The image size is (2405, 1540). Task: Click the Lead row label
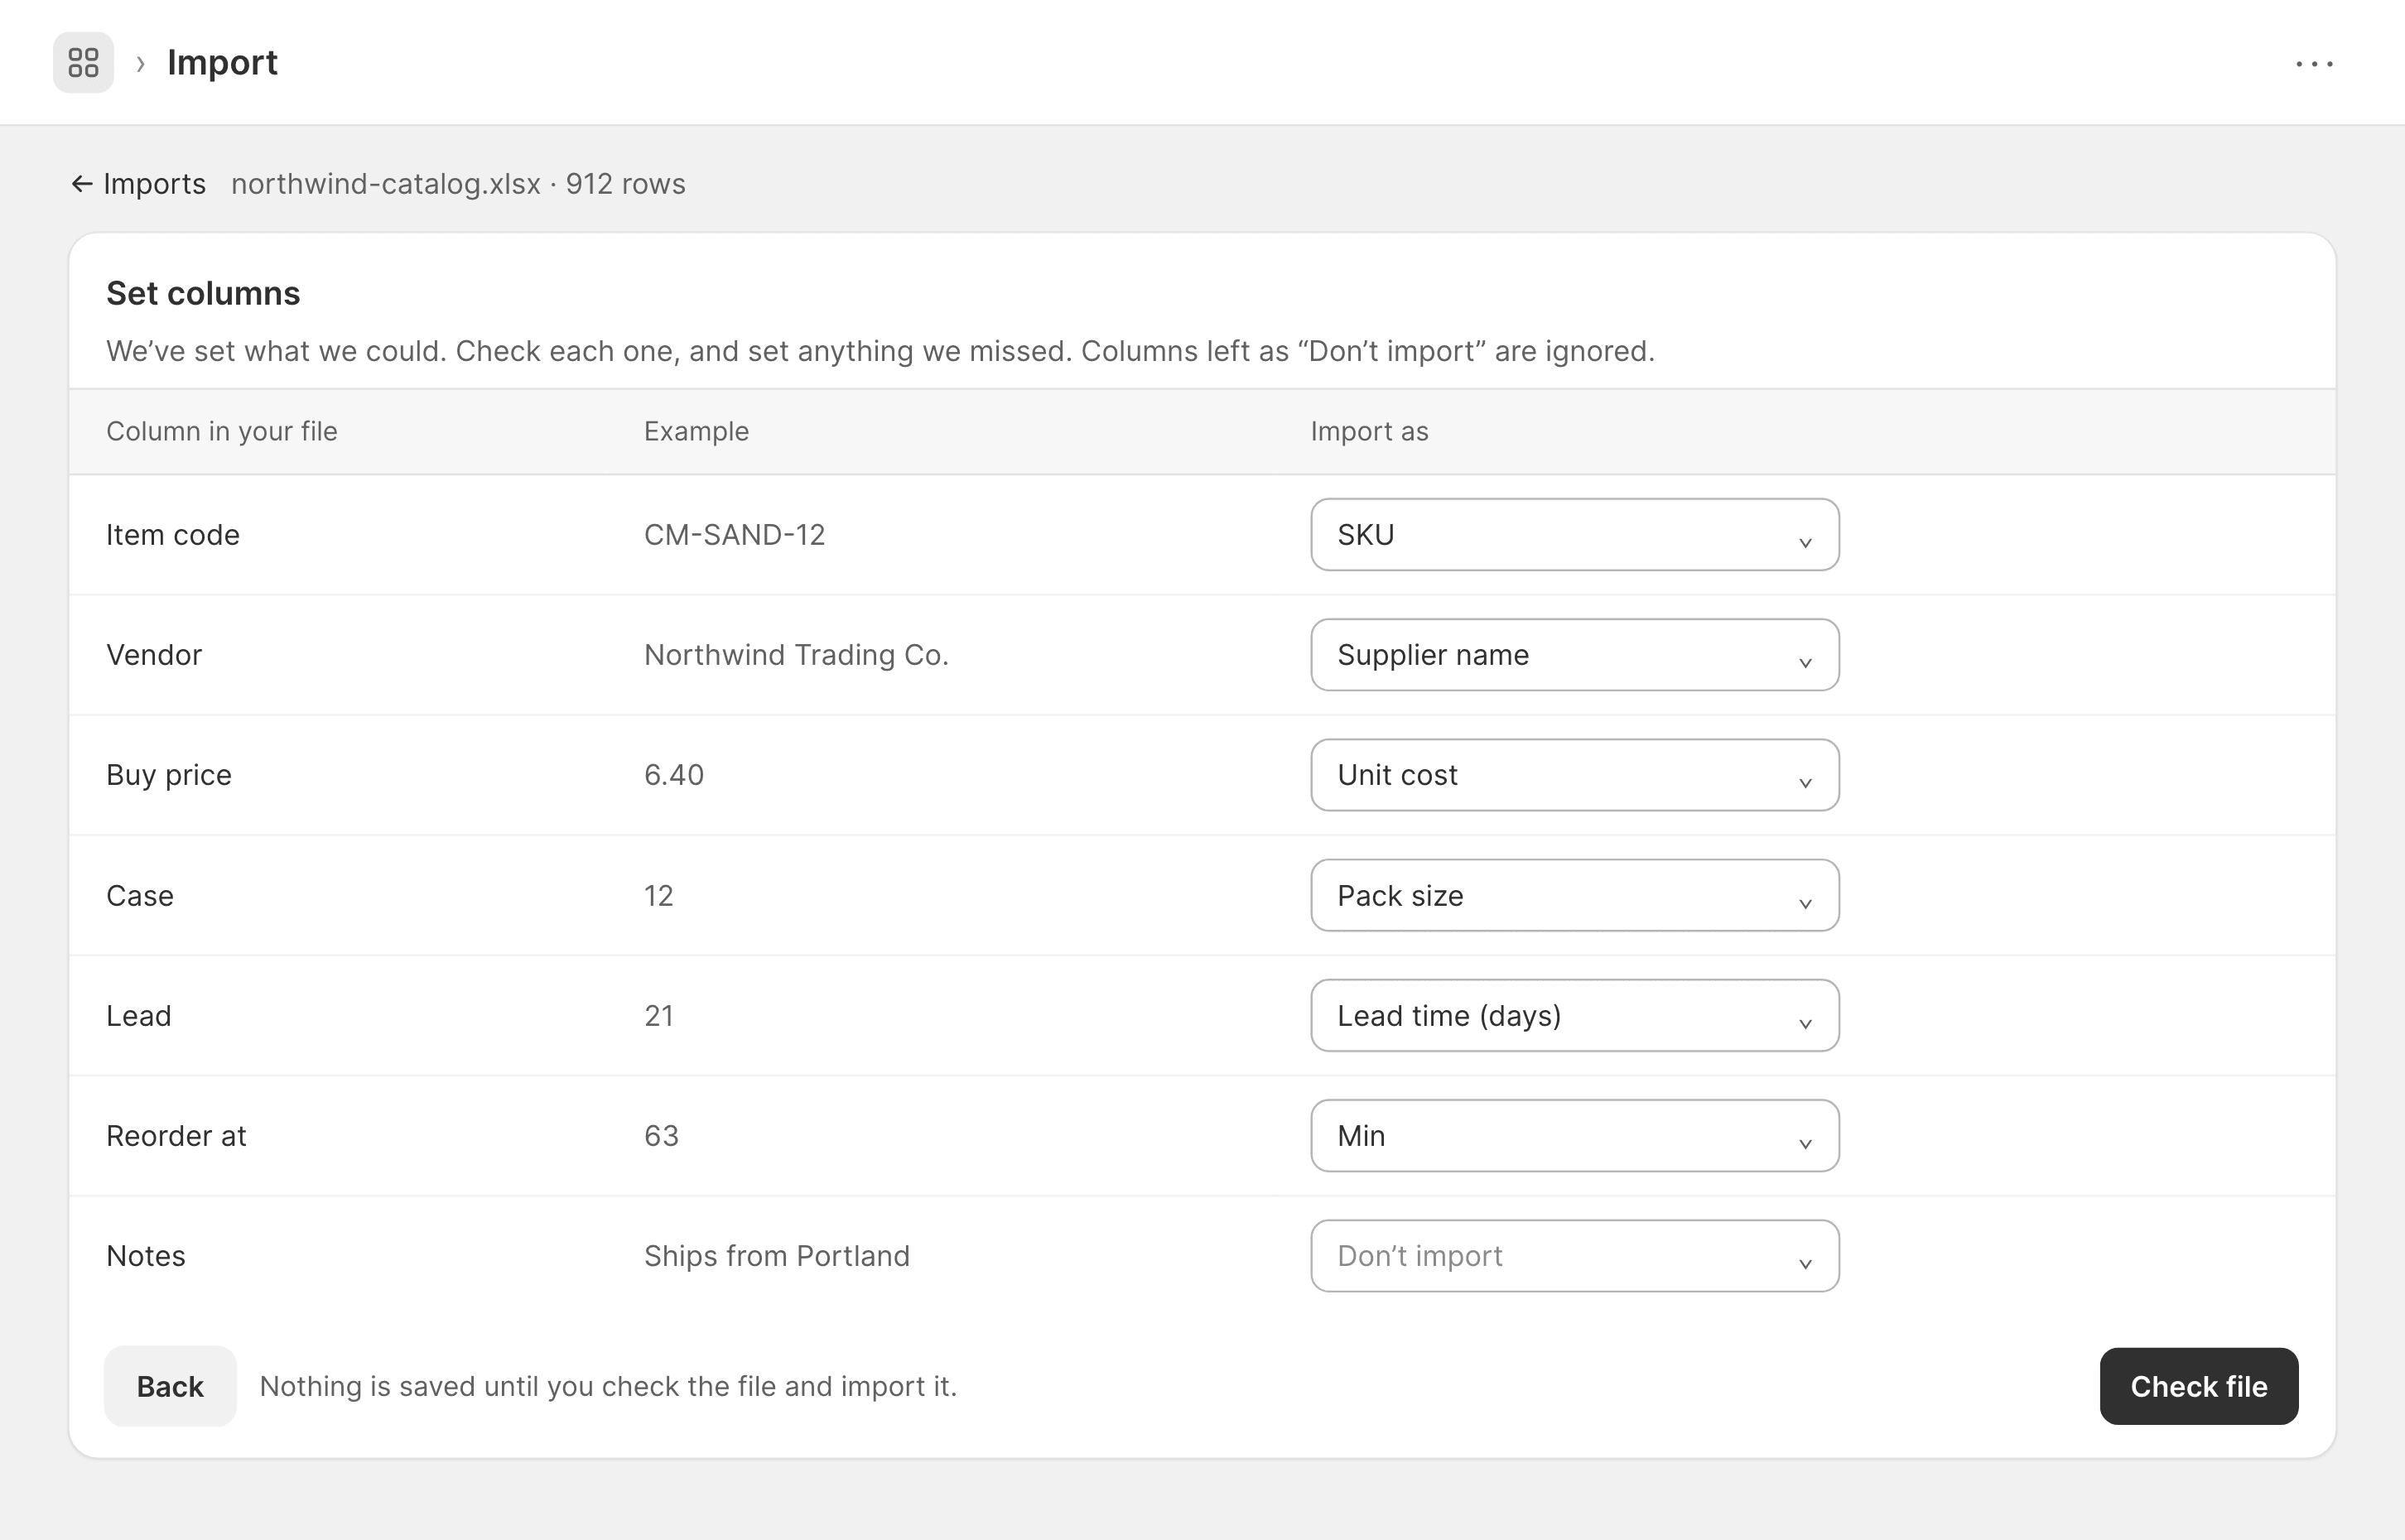pos(139,1015)
